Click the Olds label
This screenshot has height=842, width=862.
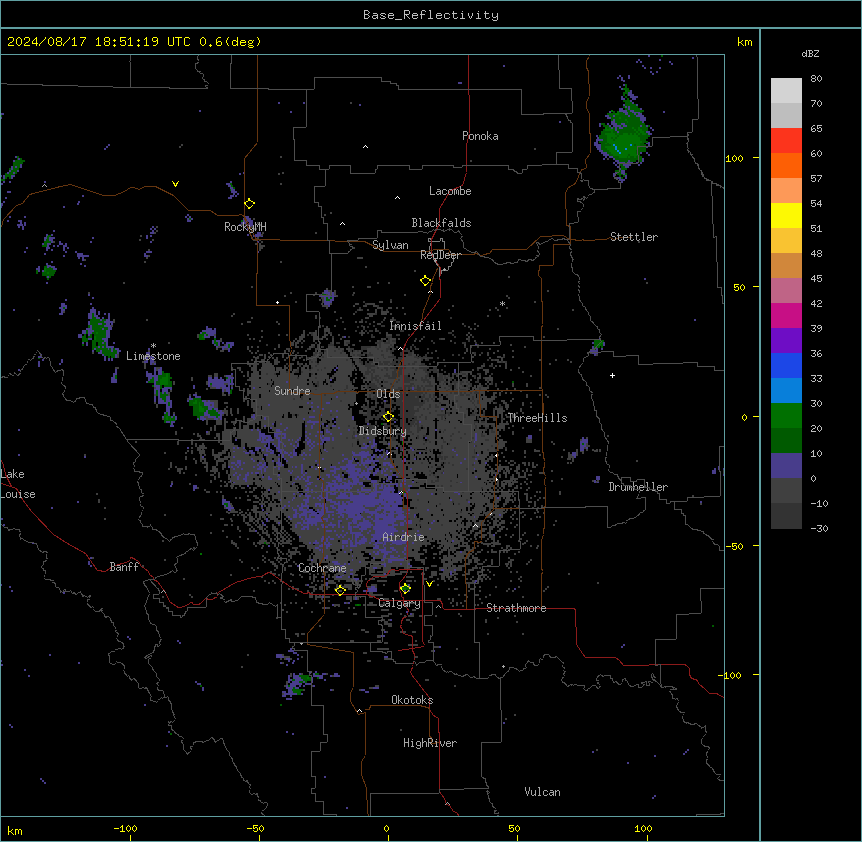pyautogui.click(x=388, y=394)
